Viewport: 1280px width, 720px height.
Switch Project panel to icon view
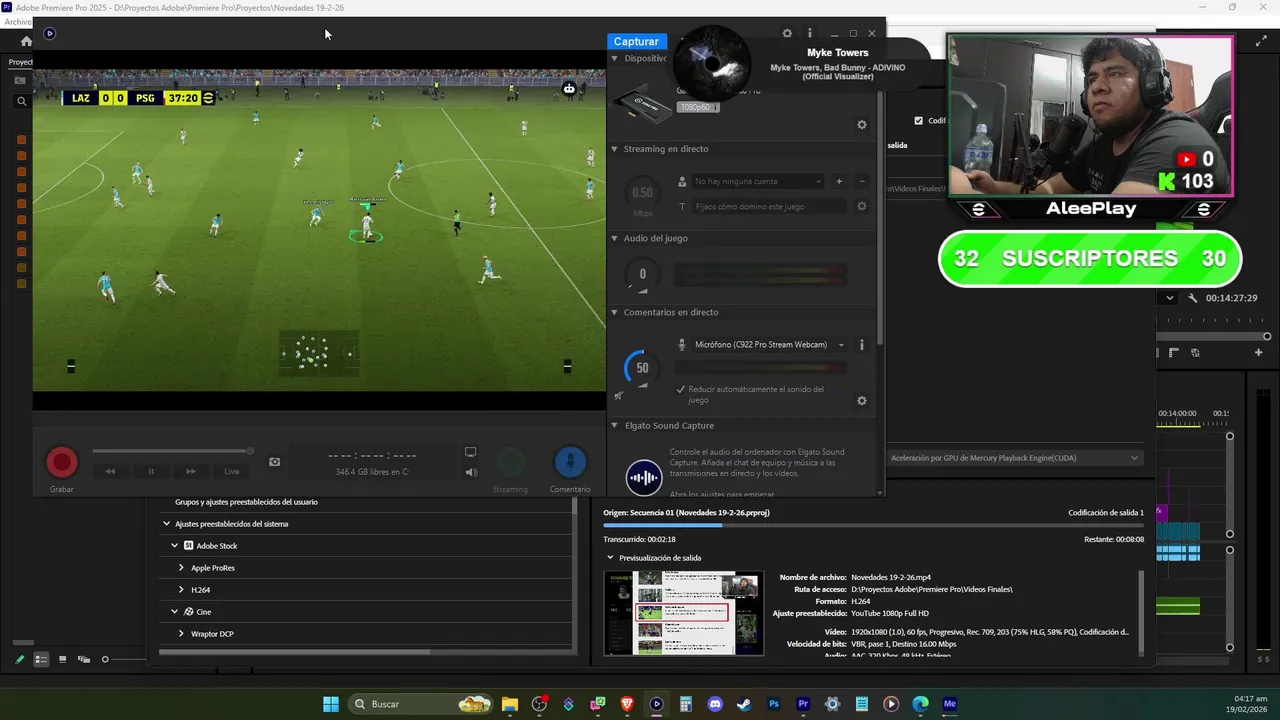click(62, 659)
